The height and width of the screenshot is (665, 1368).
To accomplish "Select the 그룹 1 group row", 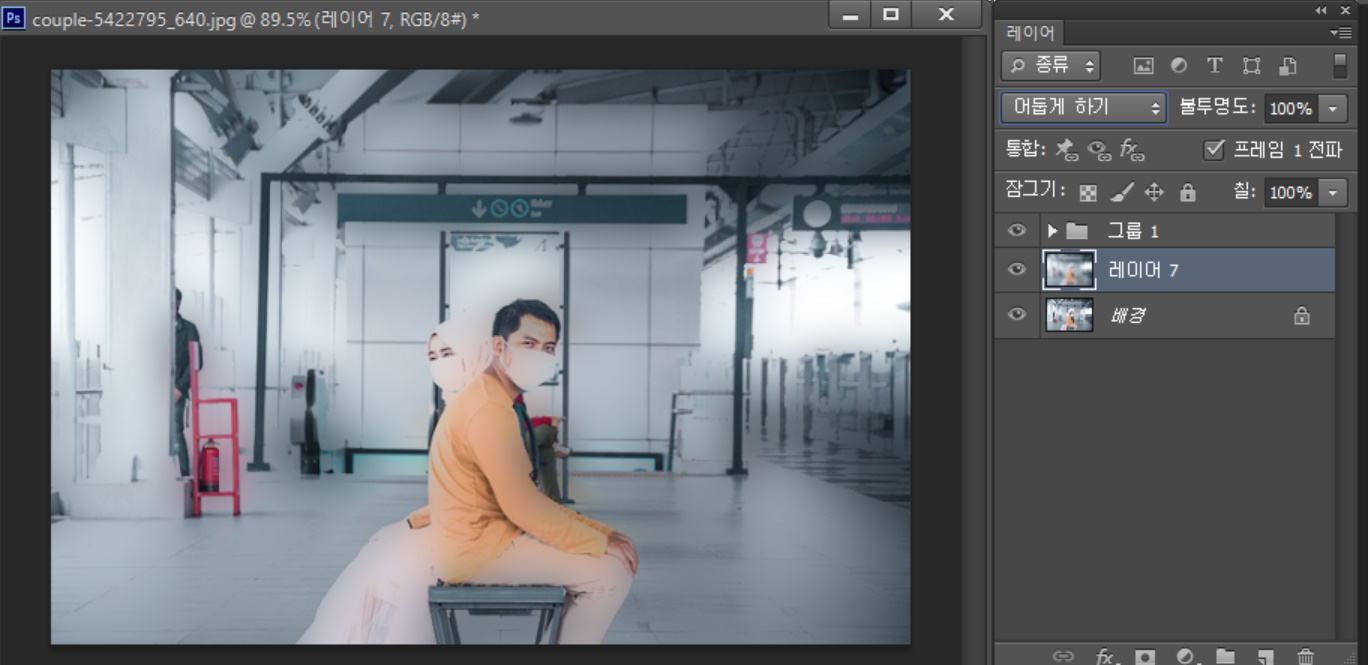I will (x=1165, y=231).
